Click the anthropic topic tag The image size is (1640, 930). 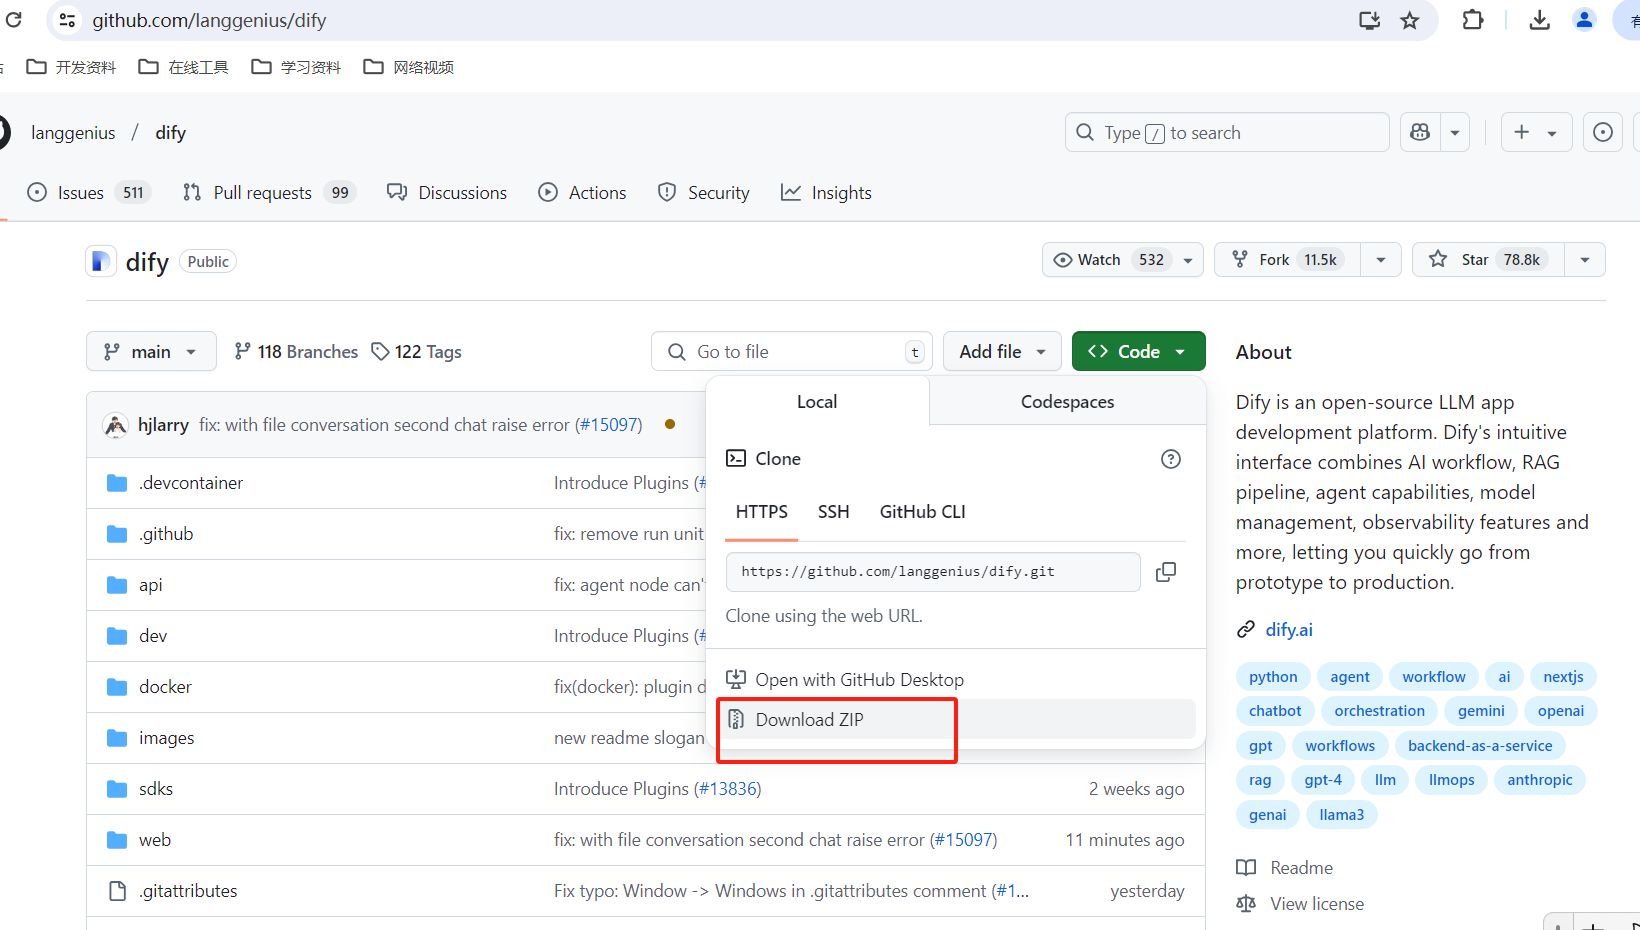tap(1540, 780)
